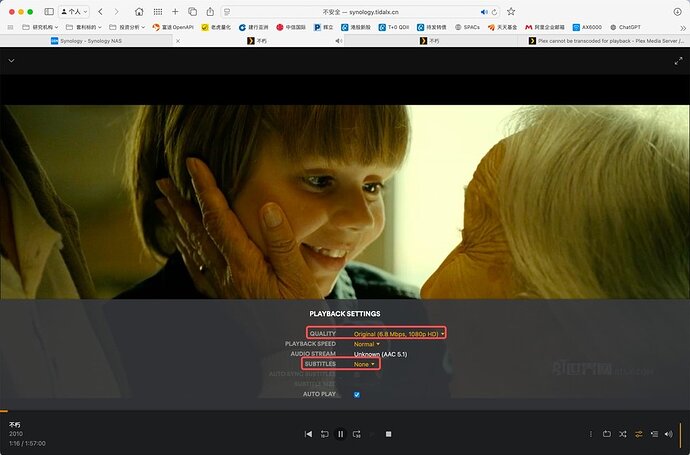Uncheck the Auto Play checkbox
The width and height of the screenshot is (690, 455).
[357, 395]
